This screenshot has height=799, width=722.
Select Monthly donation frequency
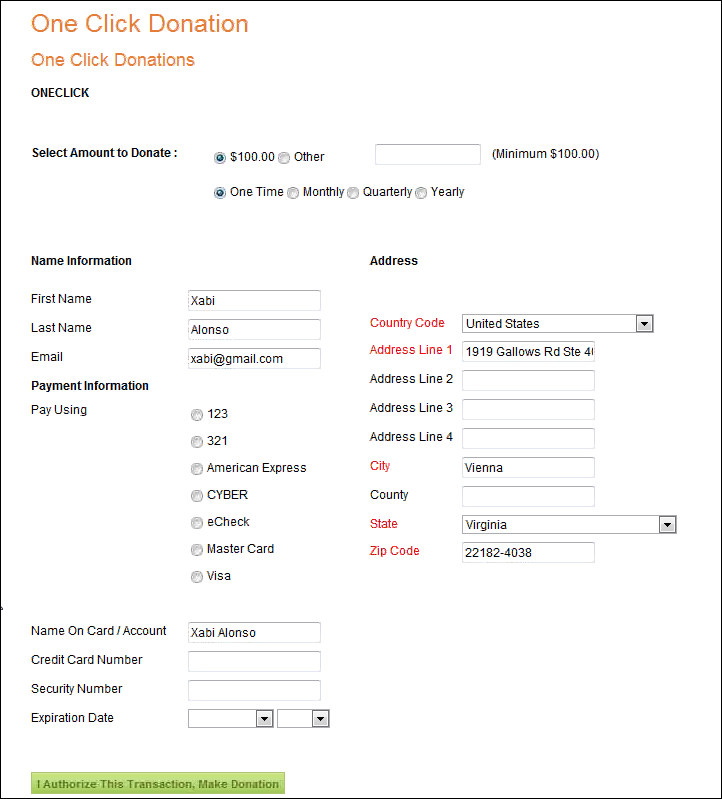(293, 193)
